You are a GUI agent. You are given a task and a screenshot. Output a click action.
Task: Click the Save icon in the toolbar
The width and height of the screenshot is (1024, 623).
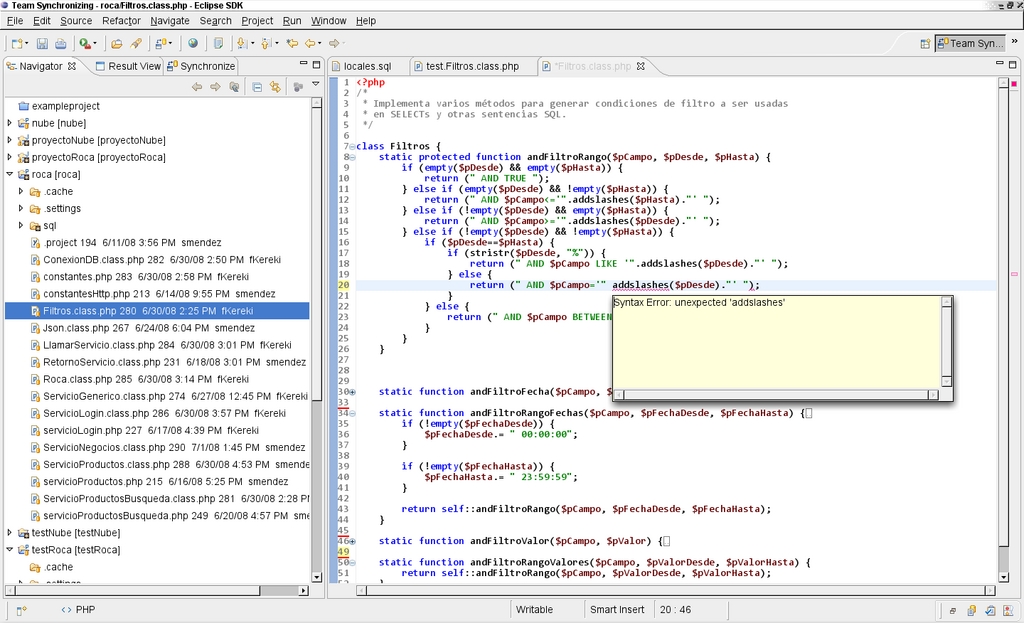click(x=42, y=44)
